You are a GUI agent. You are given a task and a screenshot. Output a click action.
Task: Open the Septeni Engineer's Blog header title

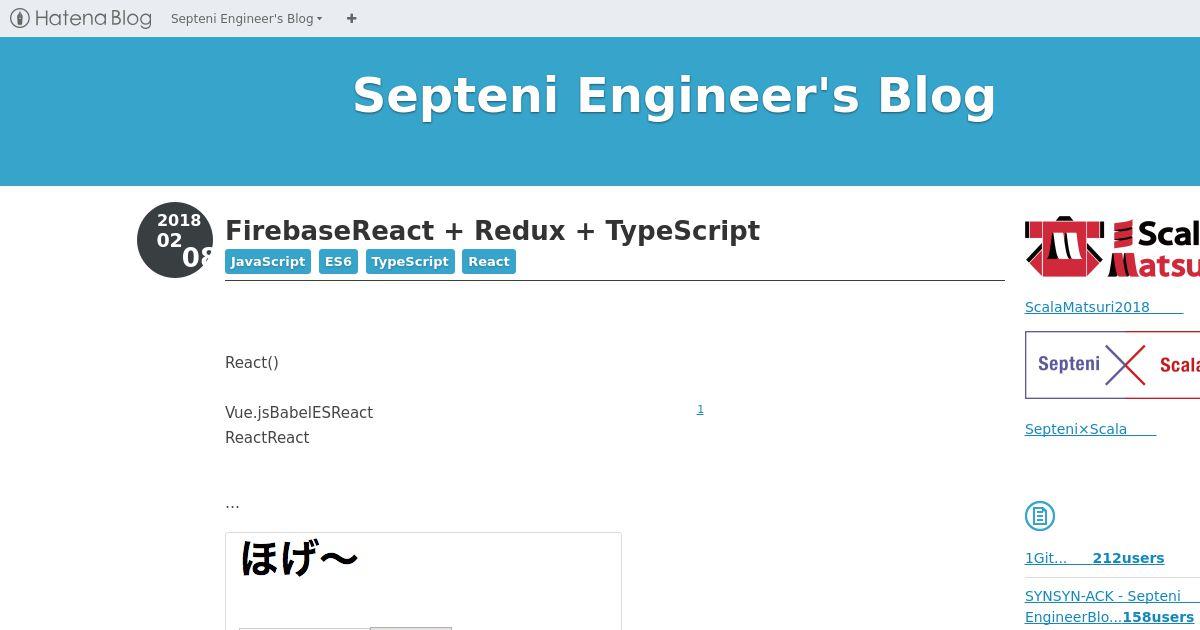(674, 96)
